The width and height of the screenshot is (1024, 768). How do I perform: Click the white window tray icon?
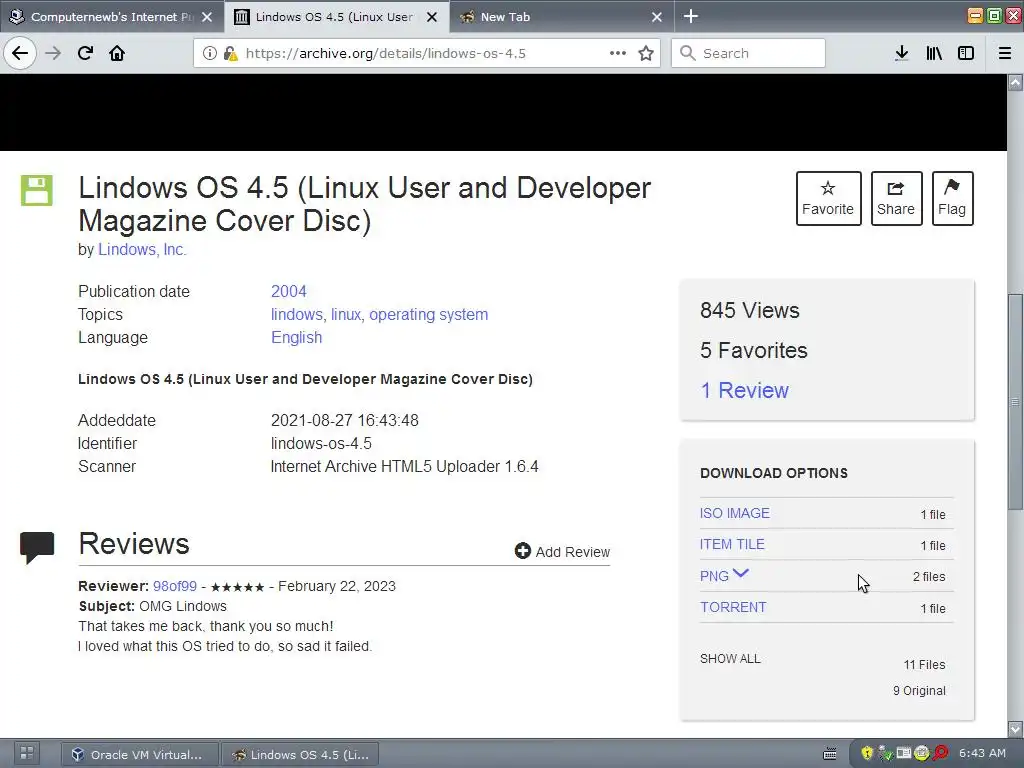pyautogui.click(x=903, y=753)
